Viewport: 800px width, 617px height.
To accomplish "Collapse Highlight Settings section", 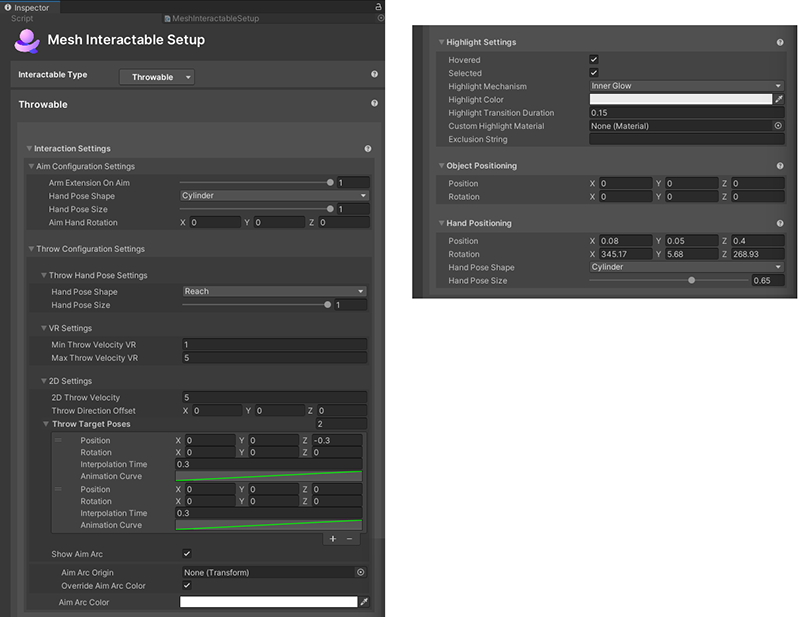I will pyautogui.click(x=441, y=42).
